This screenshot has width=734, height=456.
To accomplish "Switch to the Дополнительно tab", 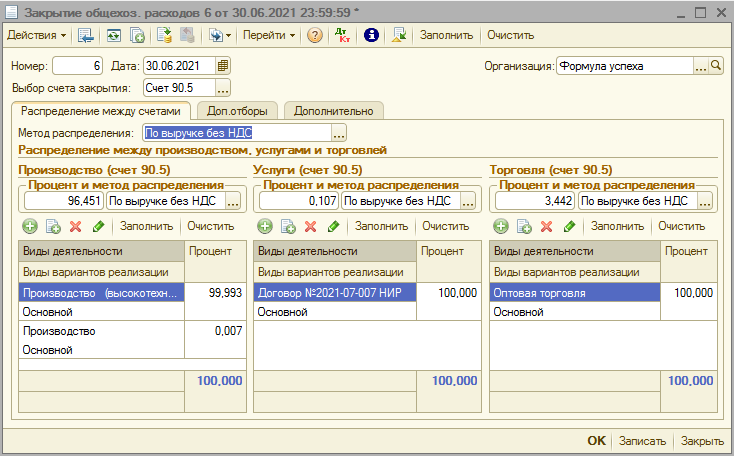I will click(333, 111).
